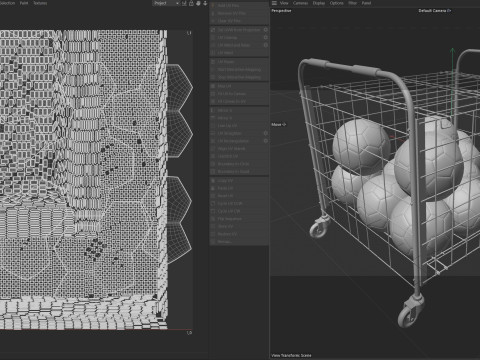Click the Mirror U command
480x360 pixels.
point(239,110)
